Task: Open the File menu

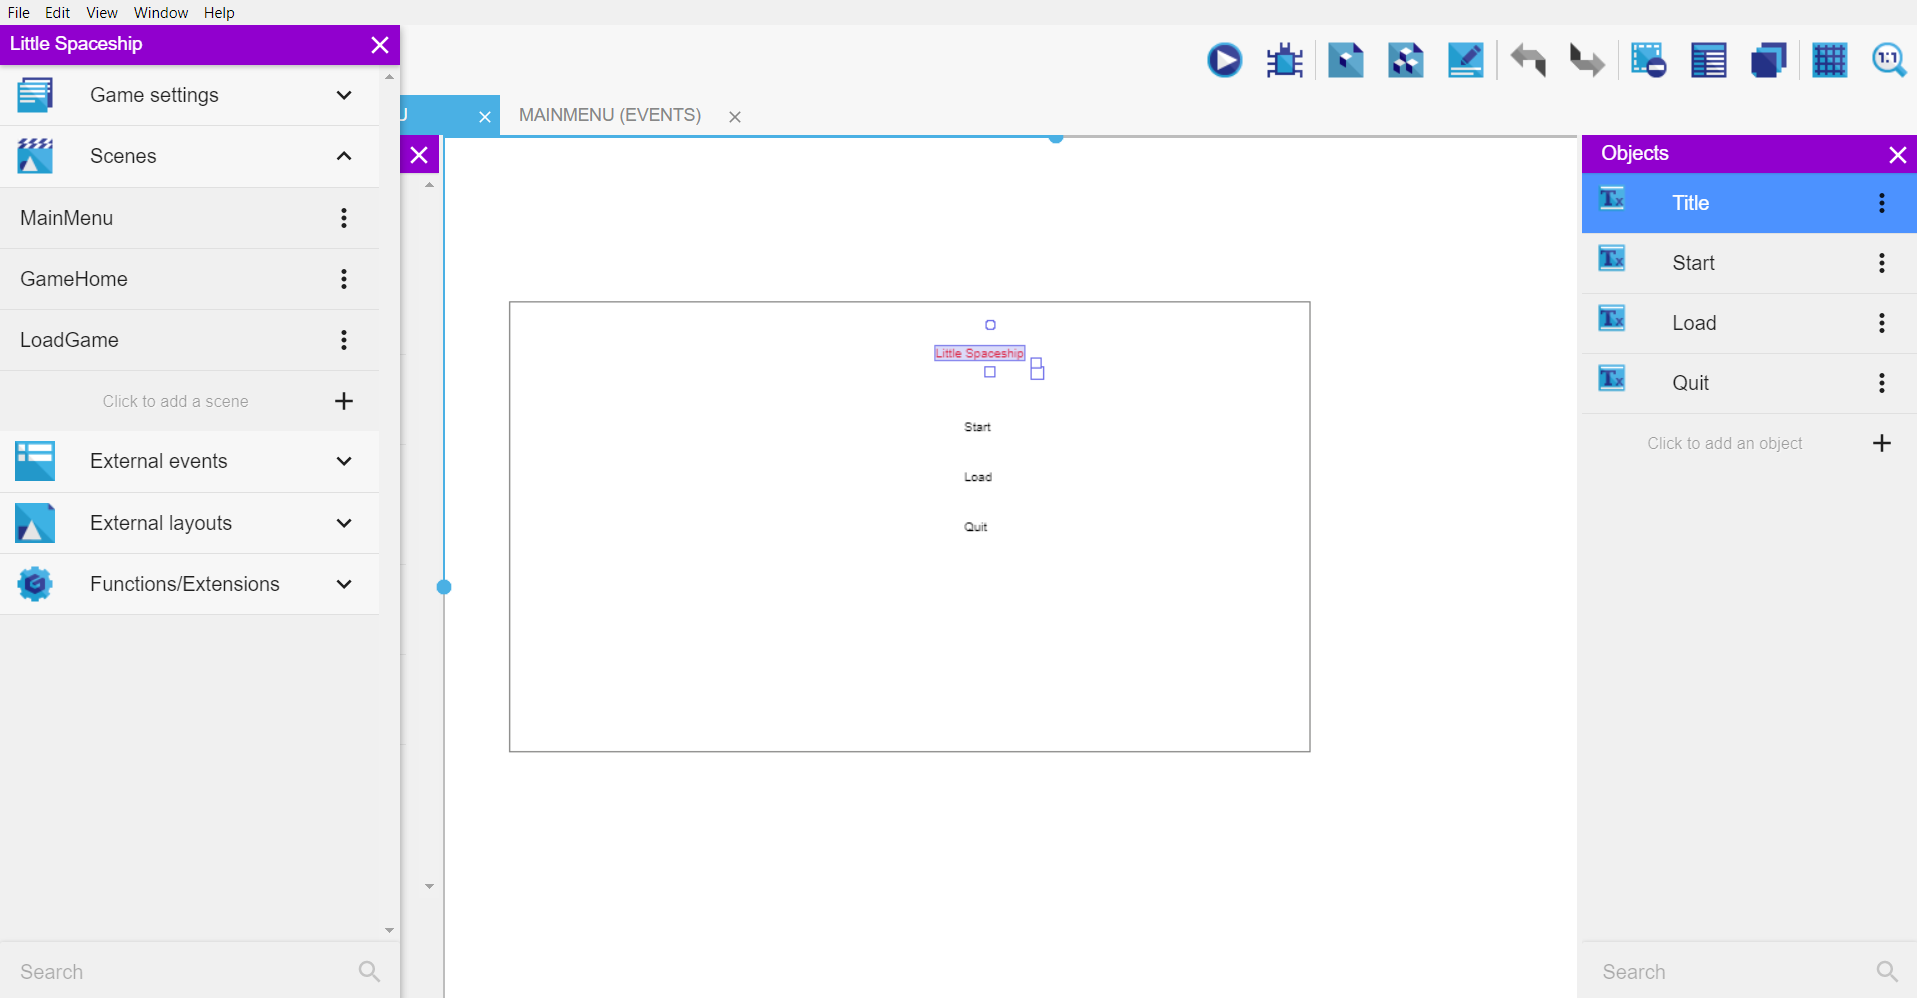Action: point(19,12)
